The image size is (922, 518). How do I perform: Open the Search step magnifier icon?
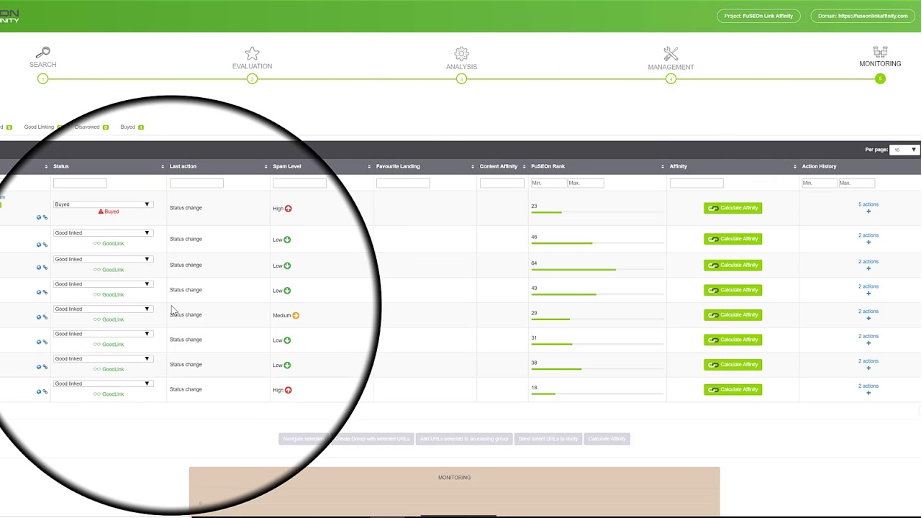[42, 53]
